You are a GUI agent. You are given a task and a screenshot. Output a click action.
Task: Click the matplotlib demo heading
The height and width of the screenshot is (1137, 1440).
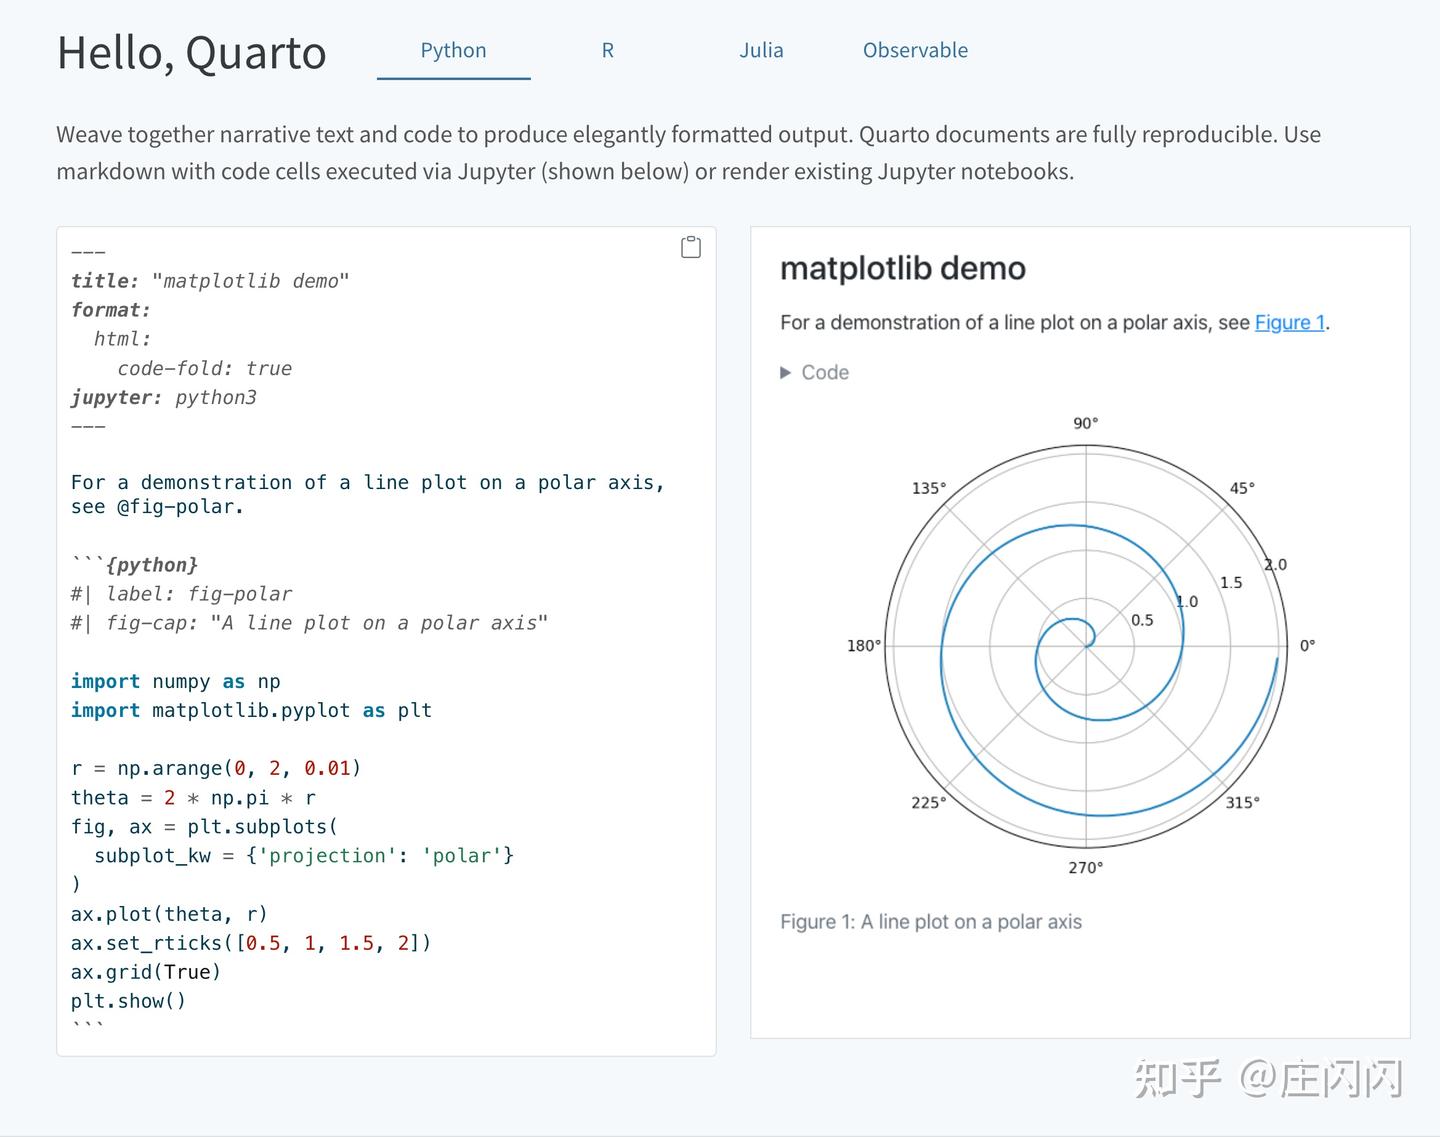coord(902,268)
